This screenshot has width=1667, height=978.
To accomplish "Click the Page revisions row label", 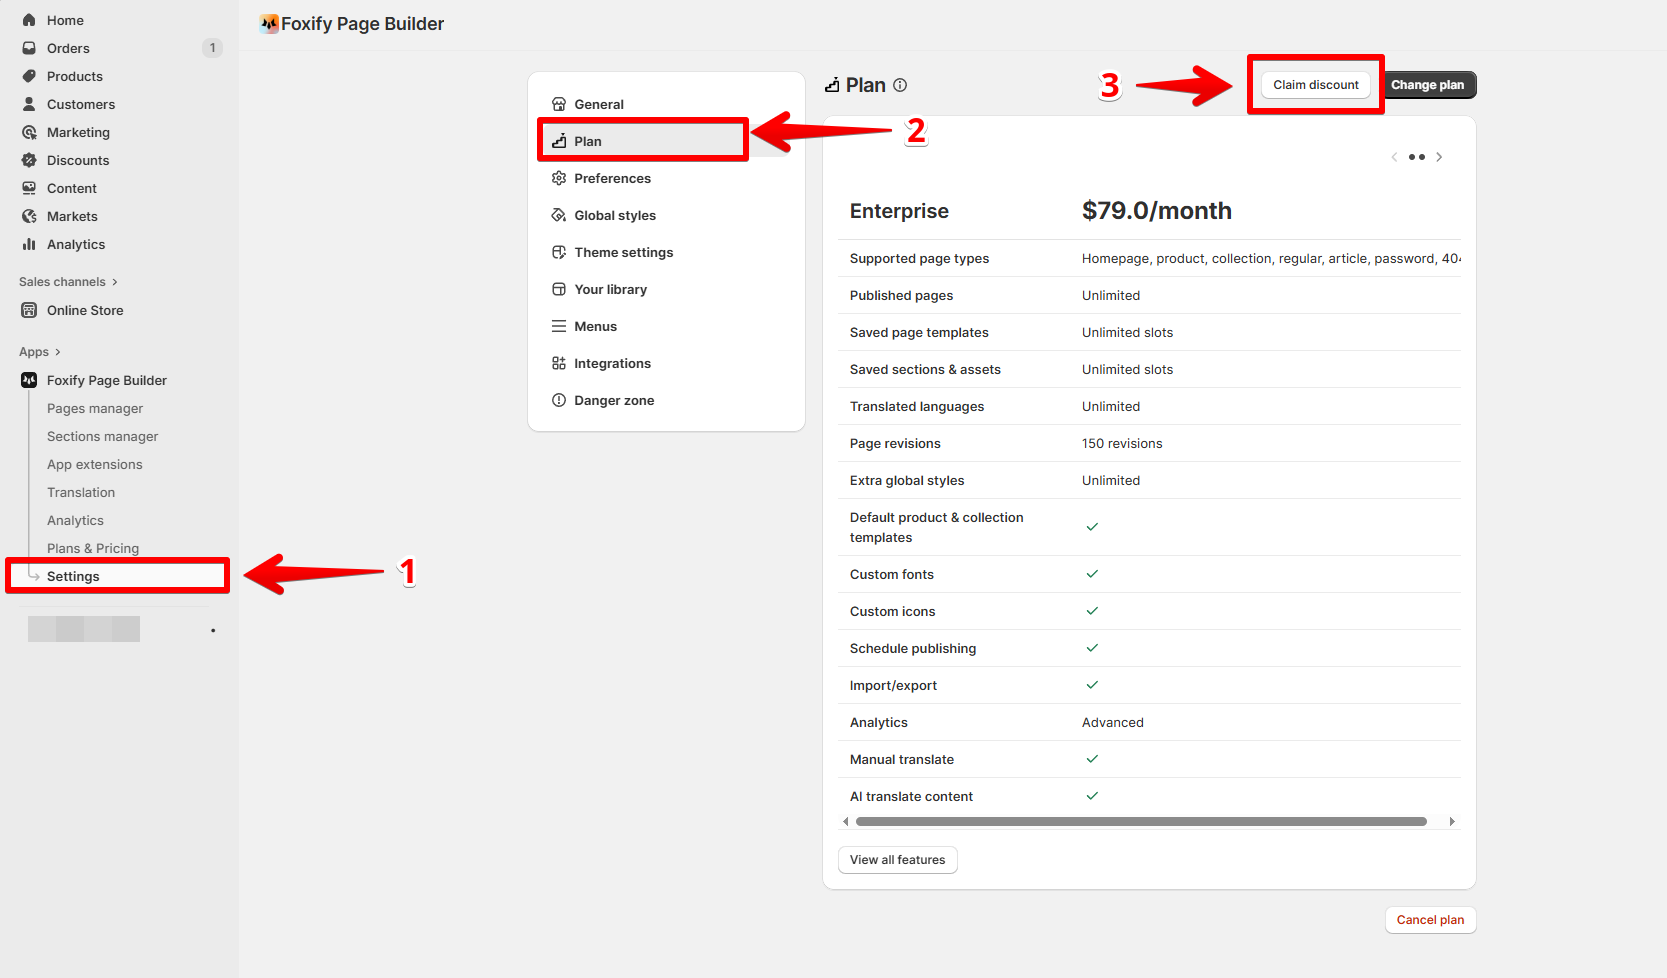I will [x=895, y=443].
